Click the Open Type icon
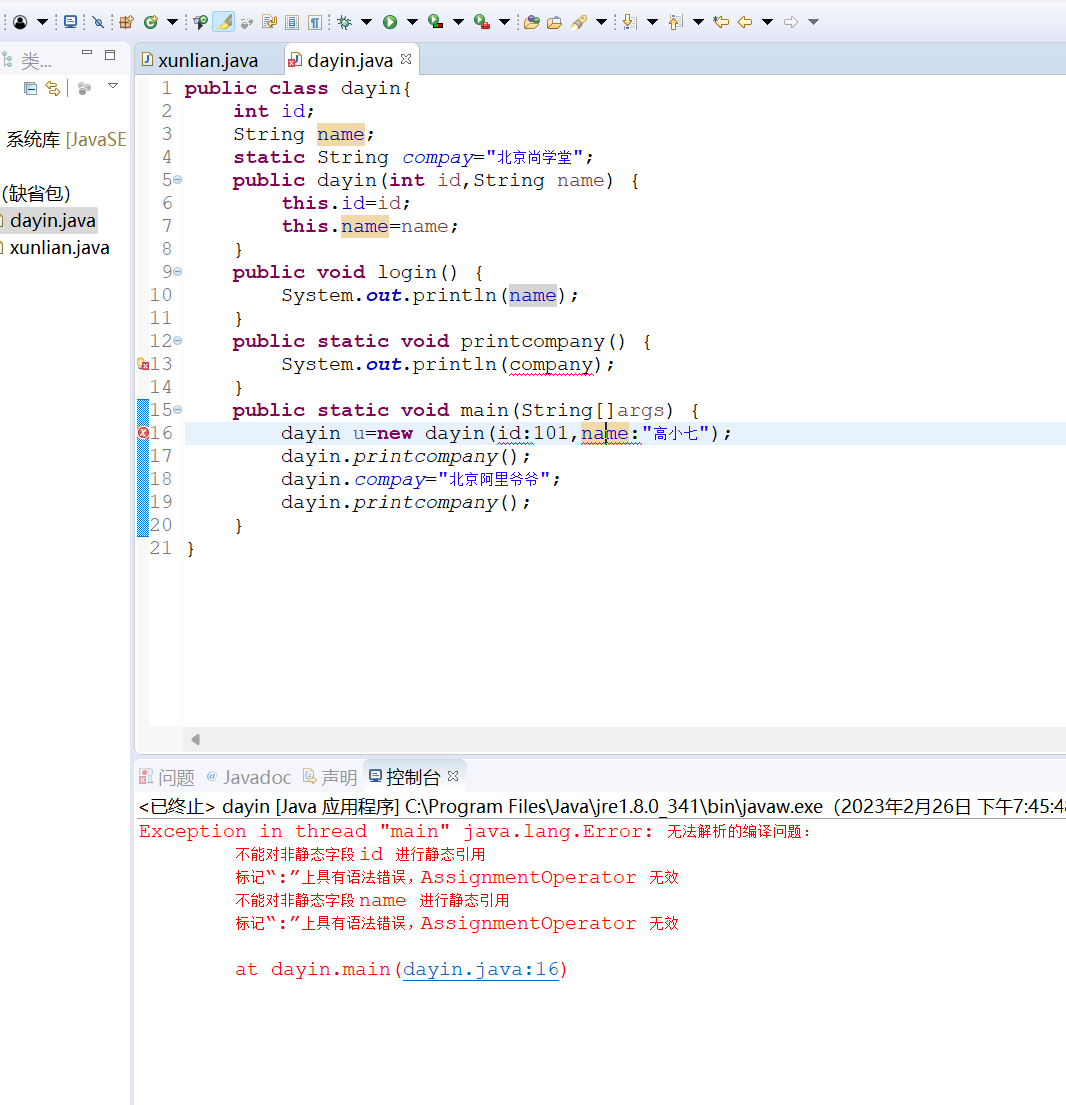 click(200, 22)
